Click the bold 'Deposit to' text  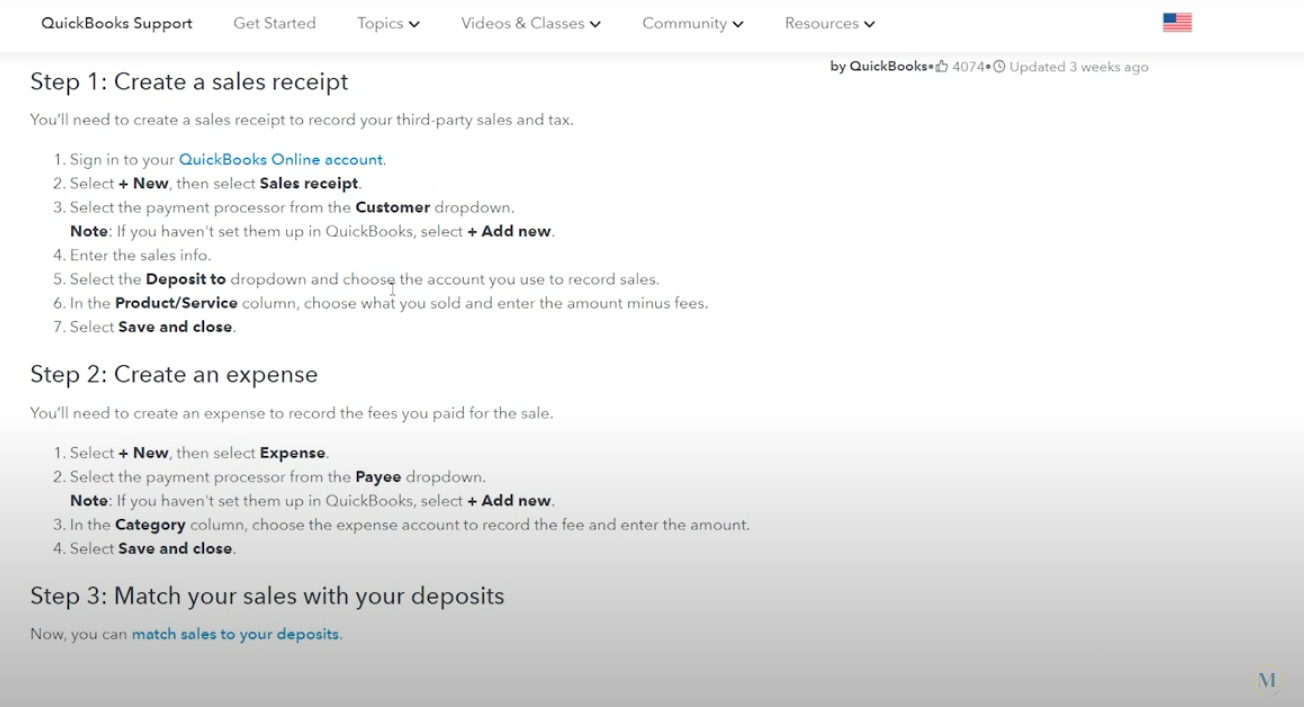click(x=186, y=279)
